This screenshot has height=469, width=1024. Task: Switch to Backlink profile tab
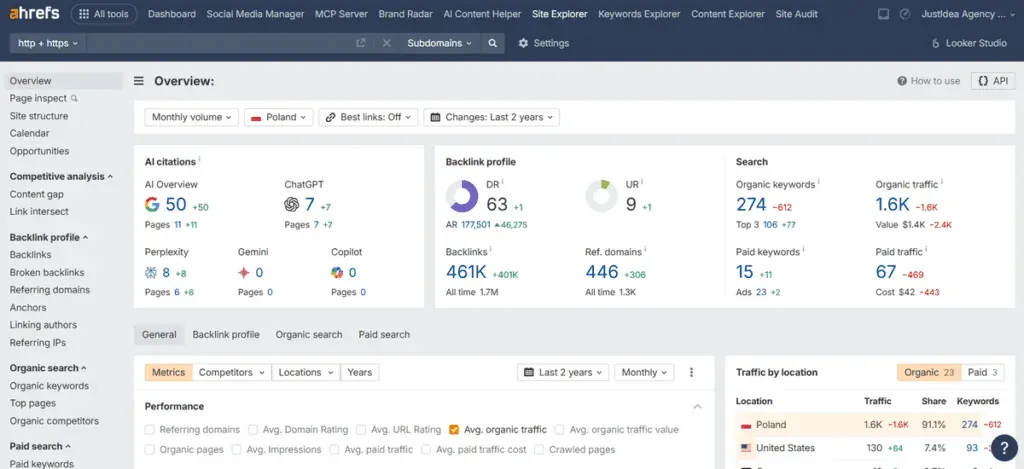[226, 334]
